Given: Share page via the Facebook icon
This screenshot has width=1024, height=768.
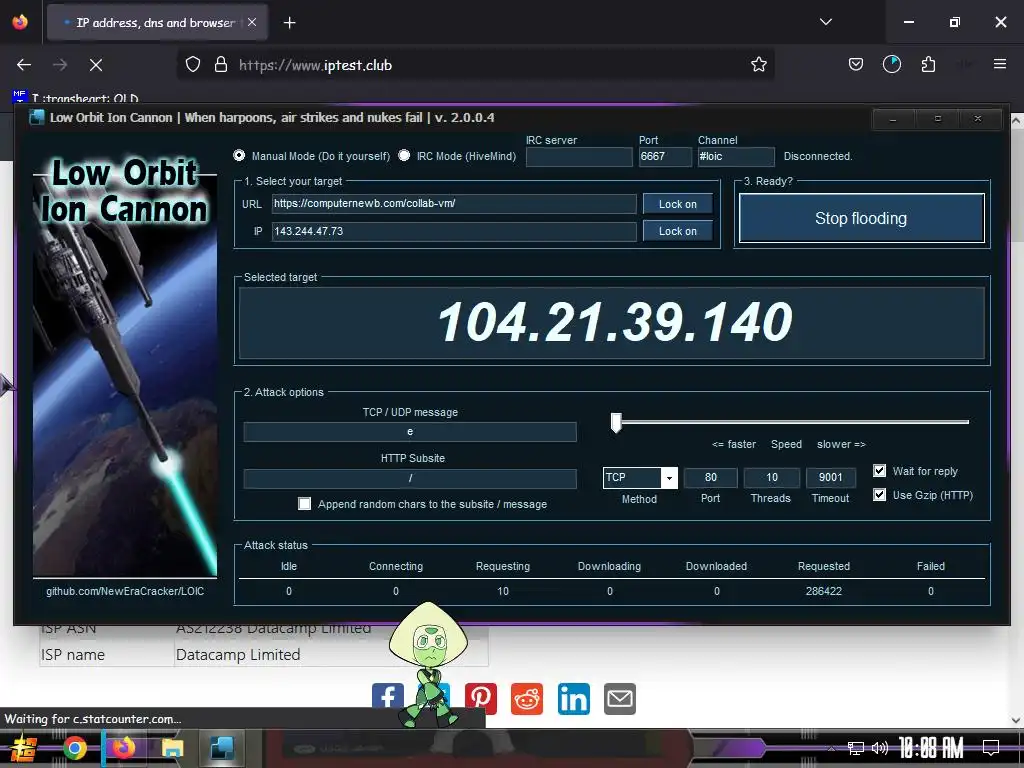Looking at the screenshot, I should coord(387,698).
